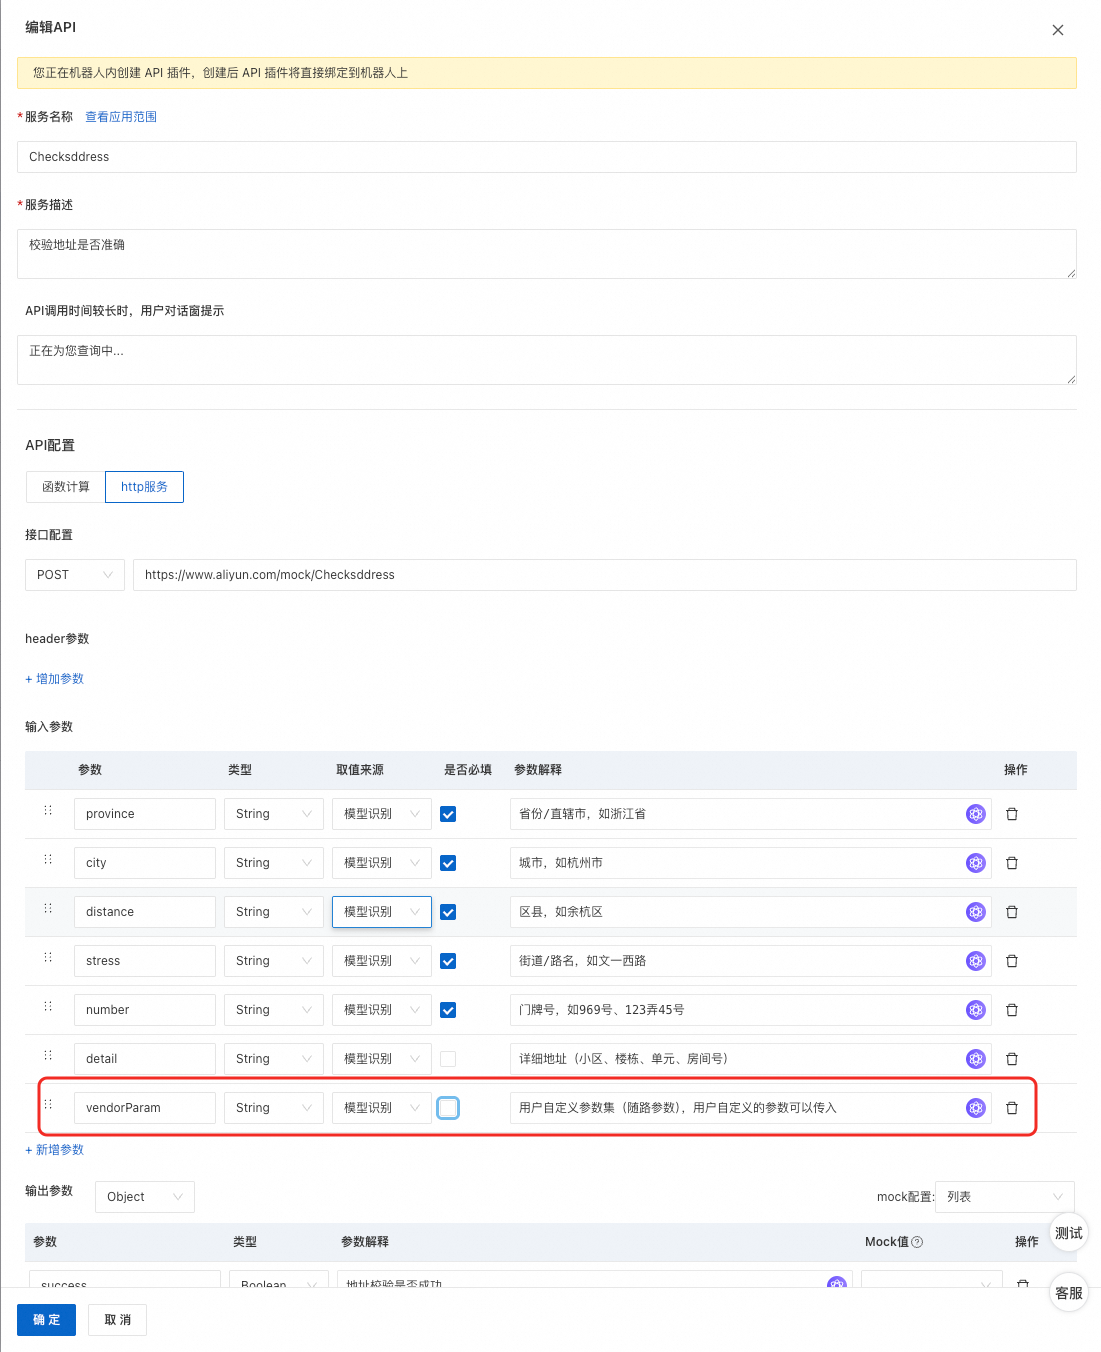Grab the drag handle of province row

(x=48, y=810)
